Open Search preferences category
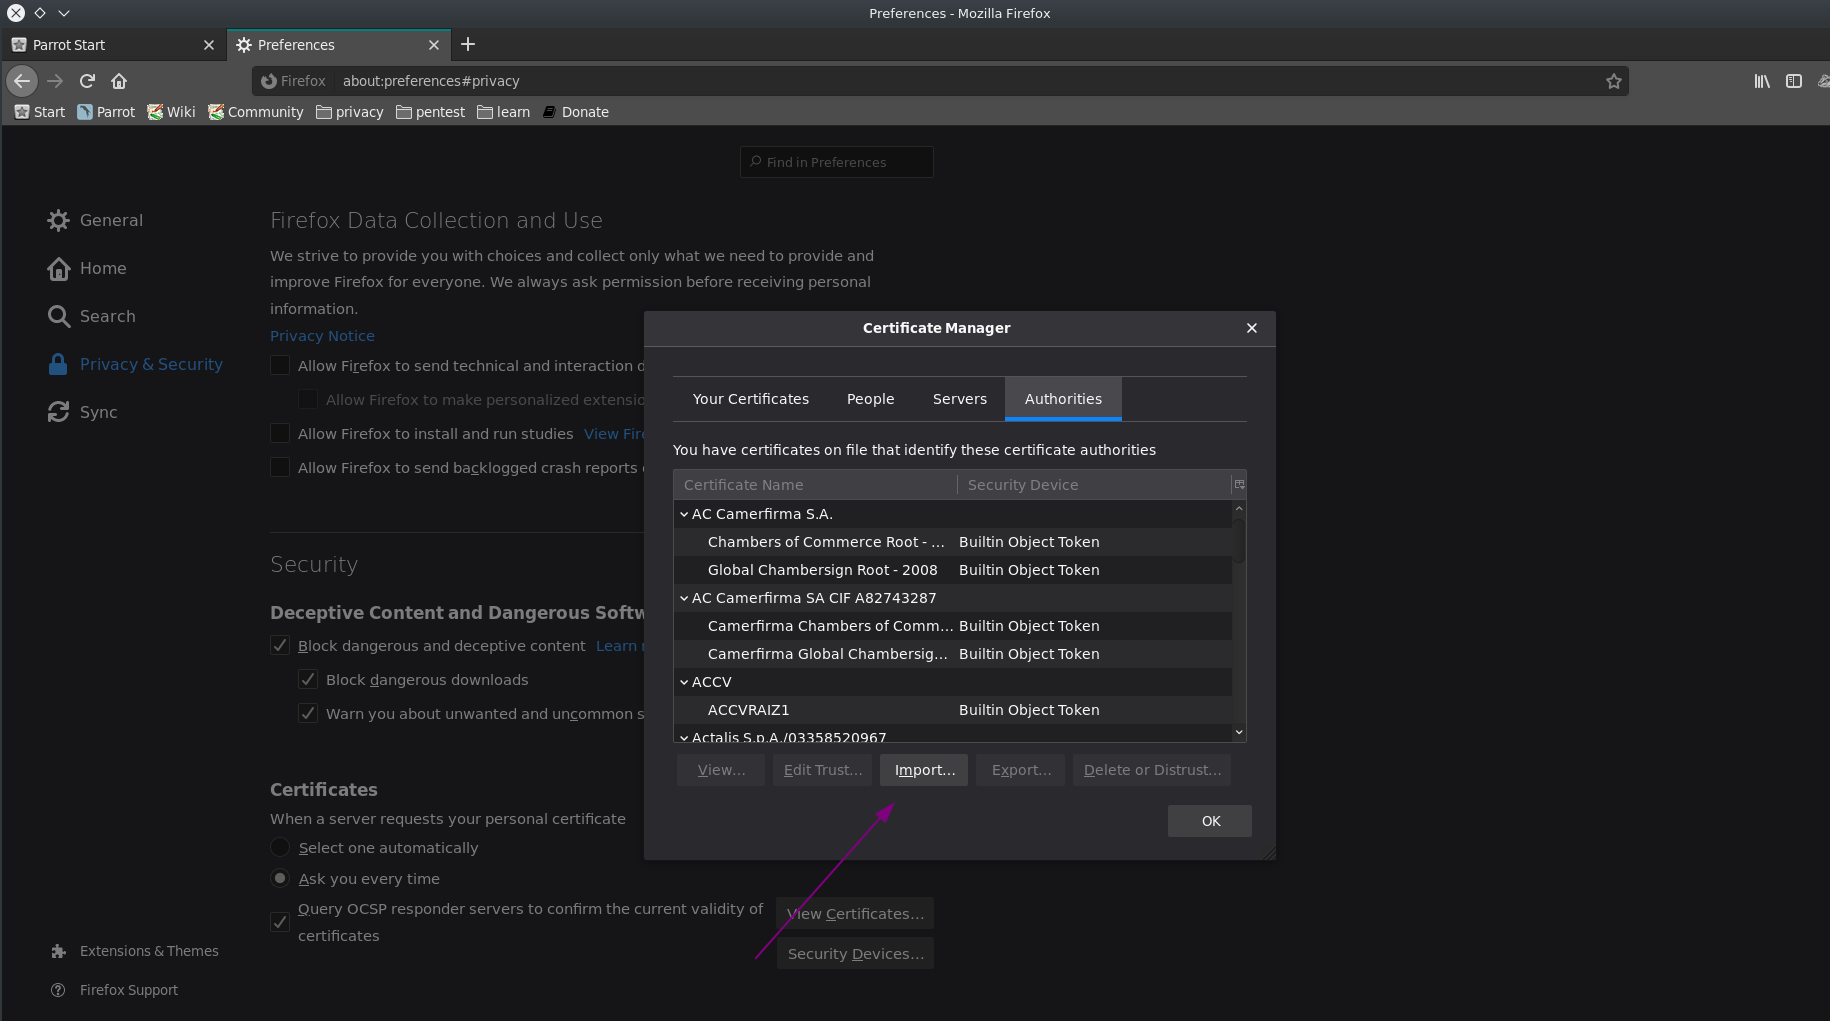 (91, 316)
